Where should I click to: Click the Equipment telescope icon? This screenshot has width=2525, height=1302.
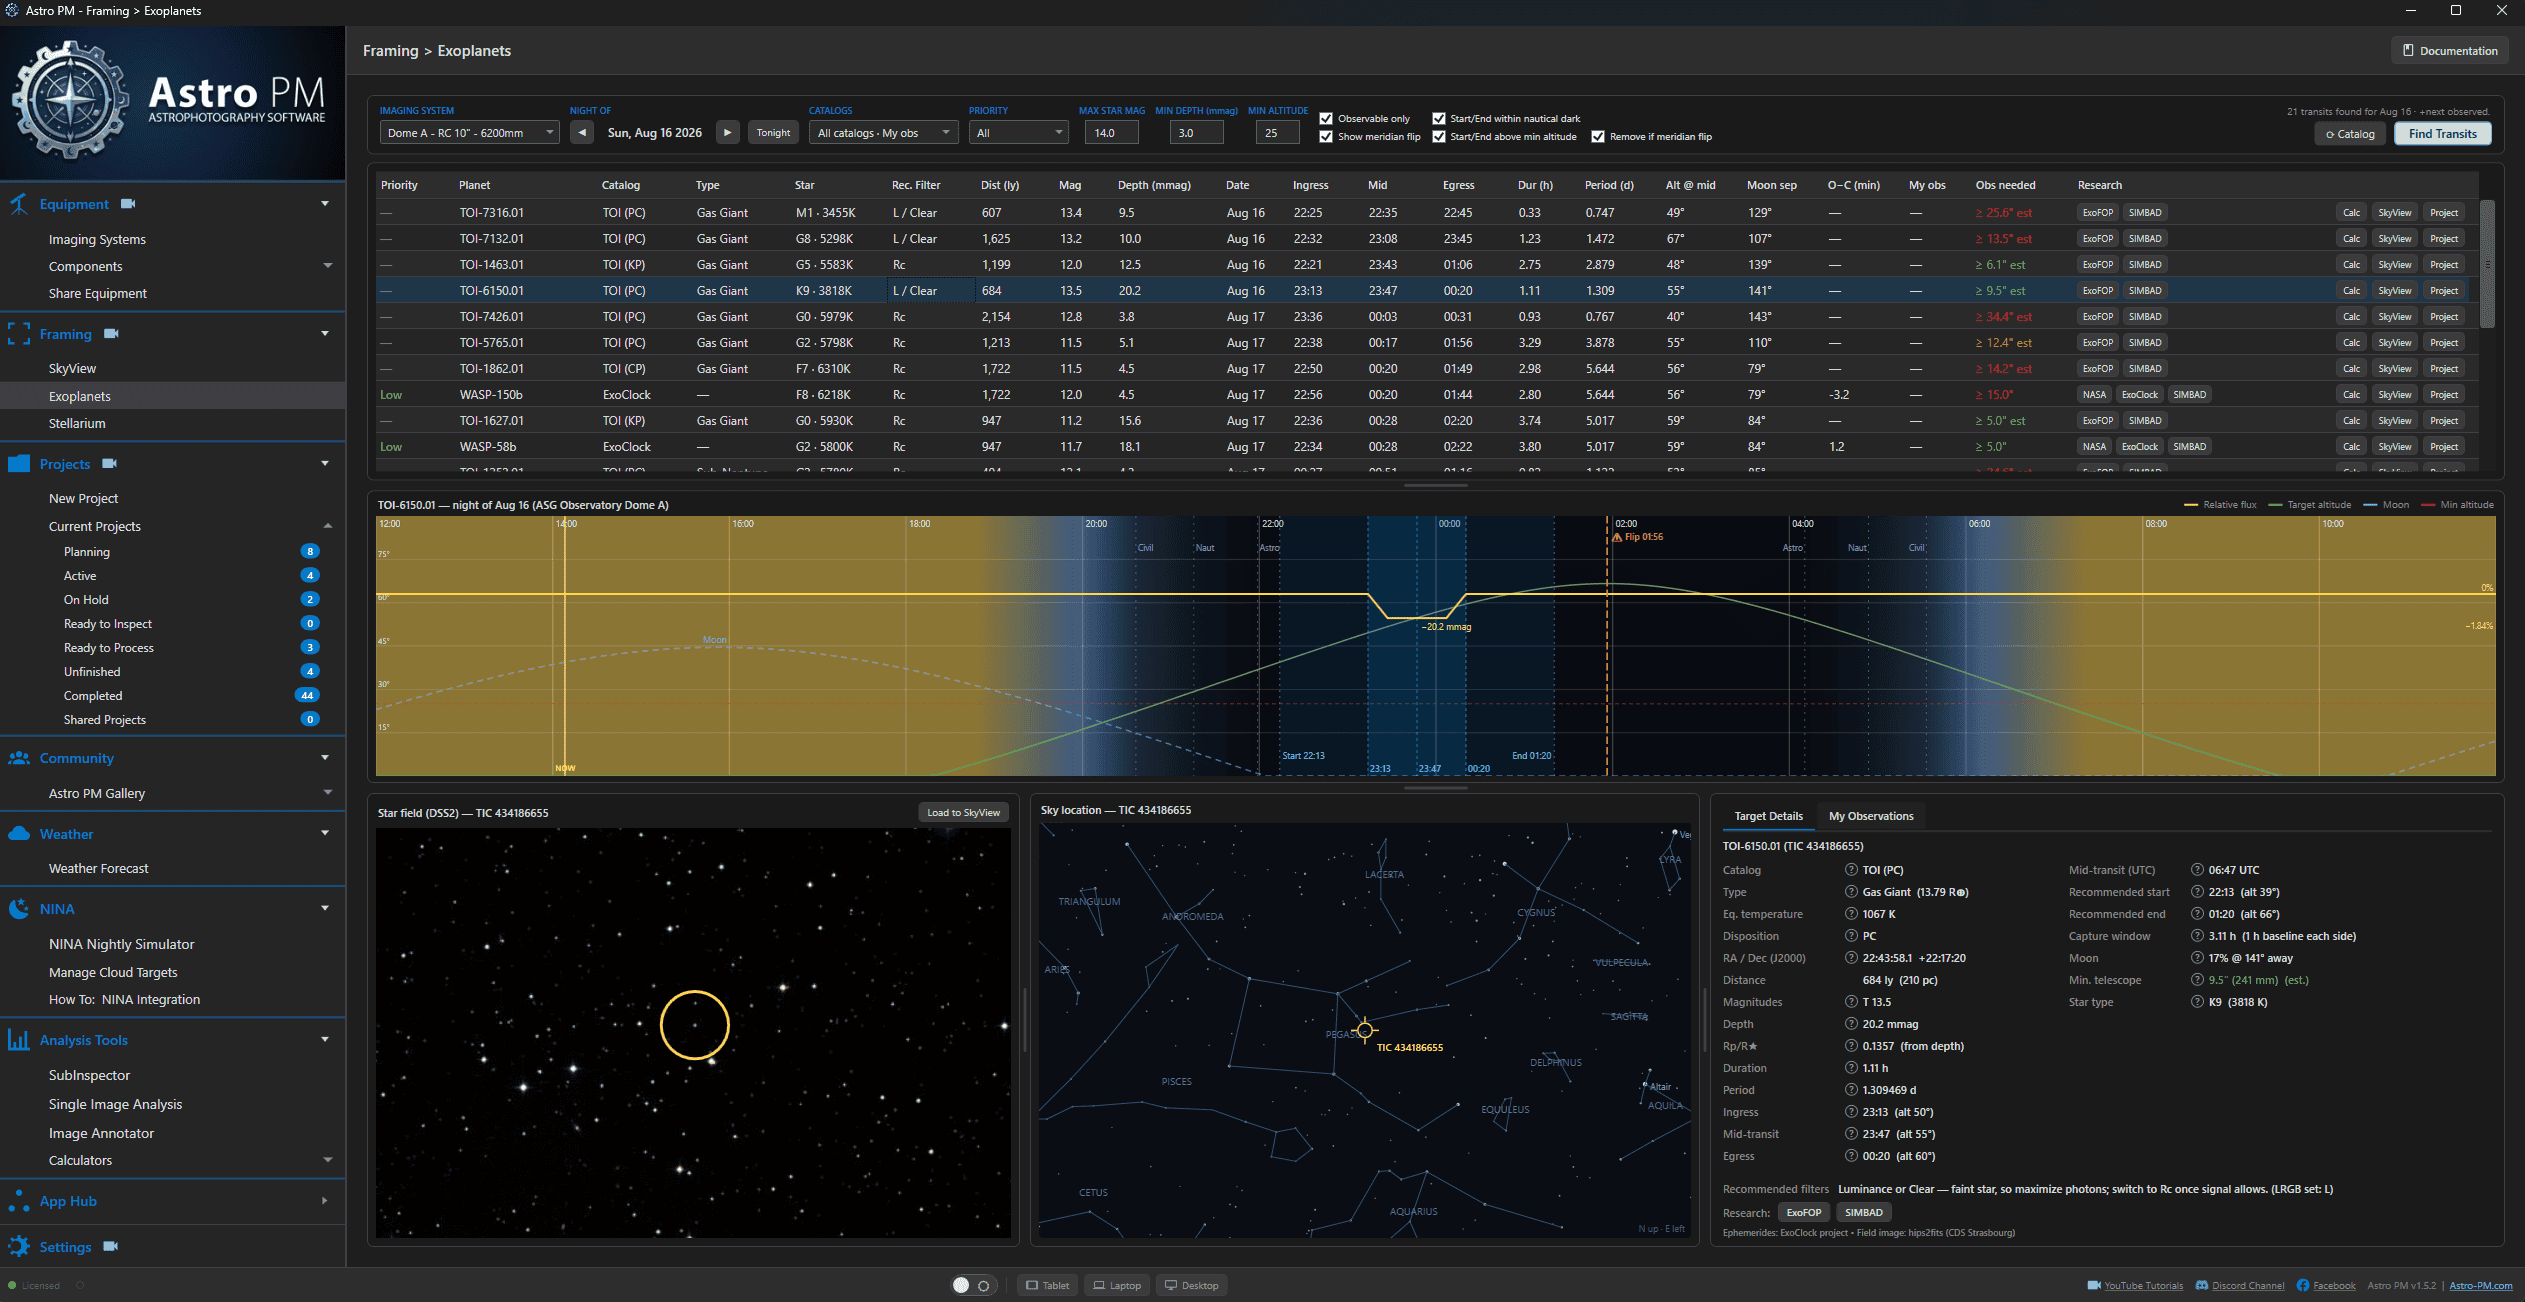(x=19, y=204)
